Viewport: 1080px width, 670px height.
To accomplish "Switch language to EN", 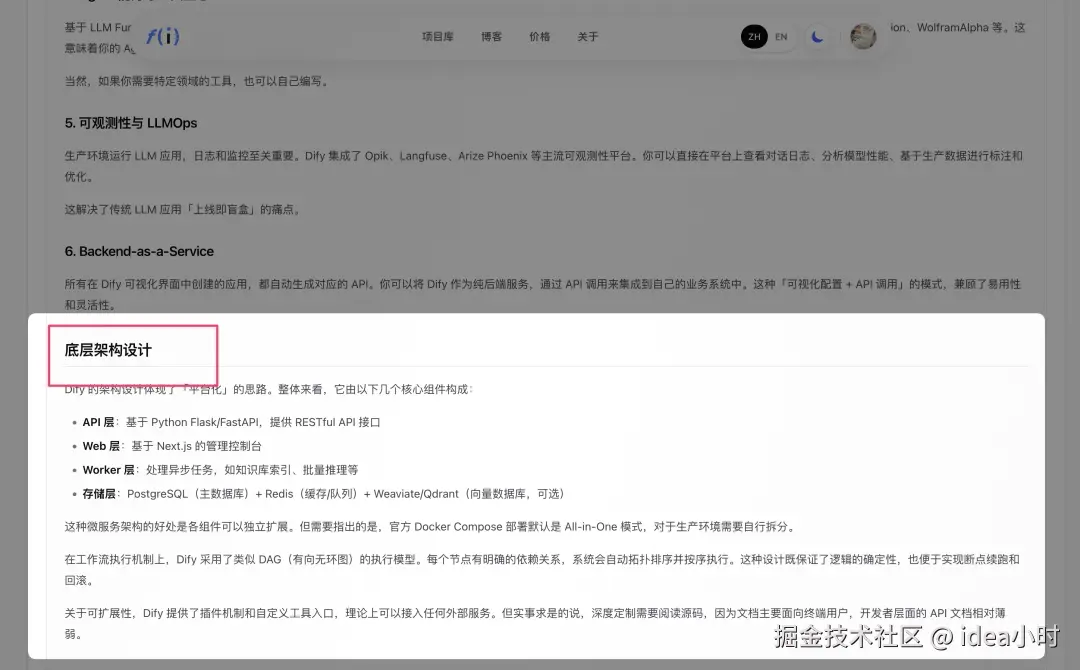I will coord(781,36).
